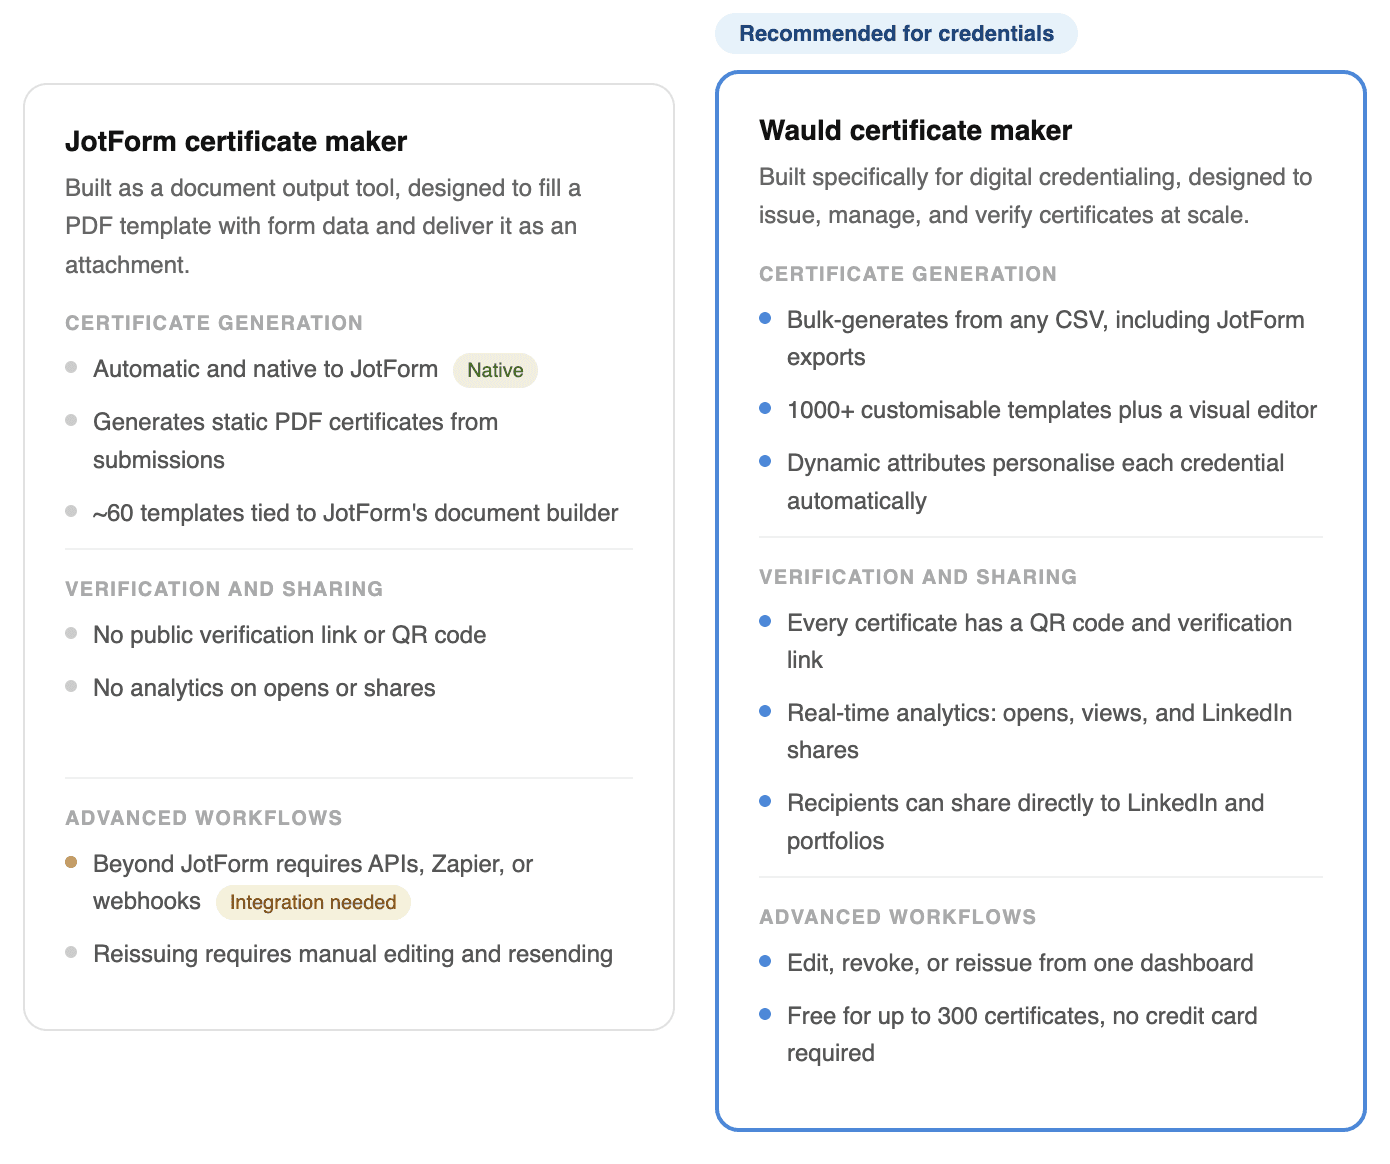Click the orange bullet beside "Beyond JotForm requires APIs"
Screen dimensions: 1390x1164
[x=71, y=862]
